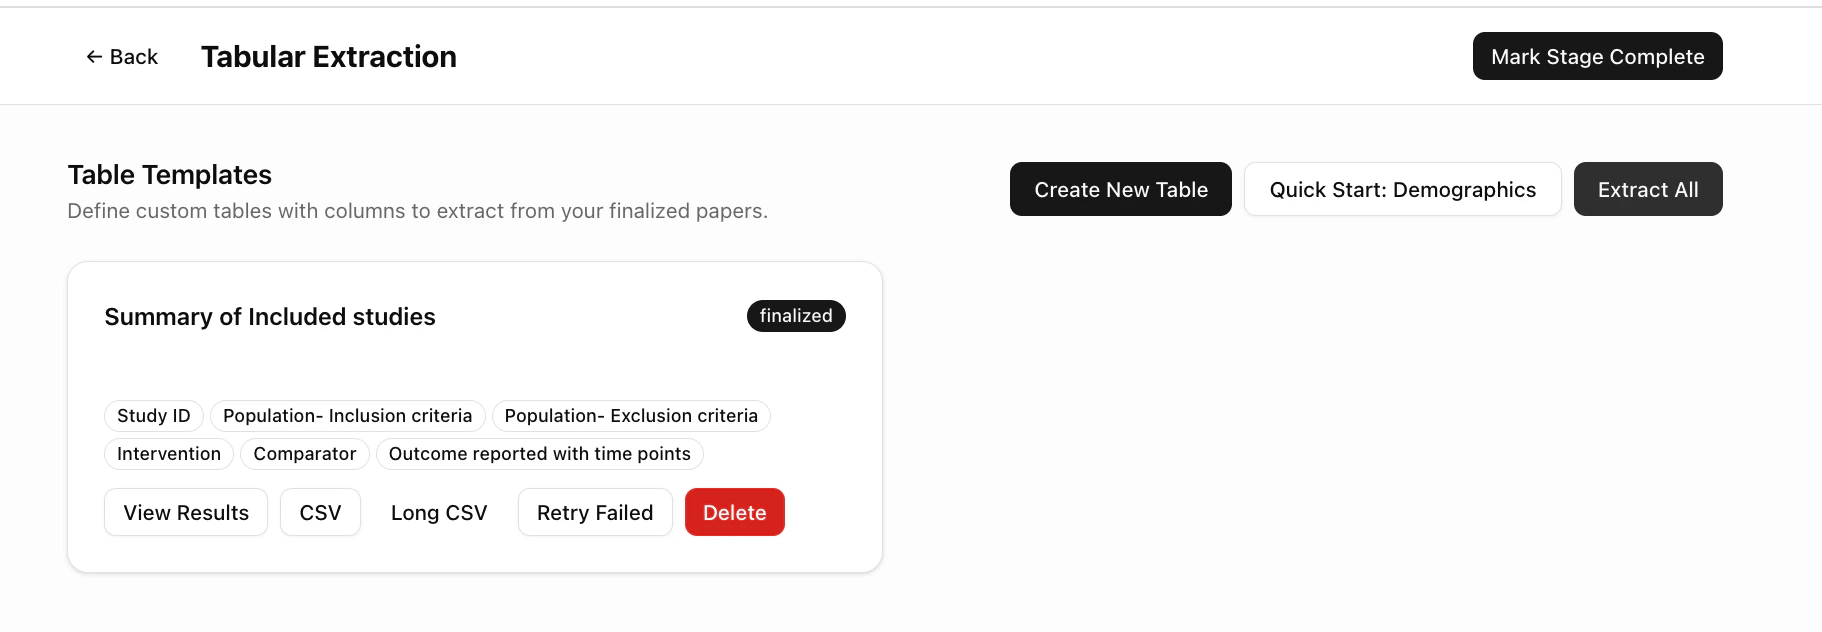Click the Tabular Extraction page title
This screenshot has height=632, width=1822.
[x=328, y=56]
